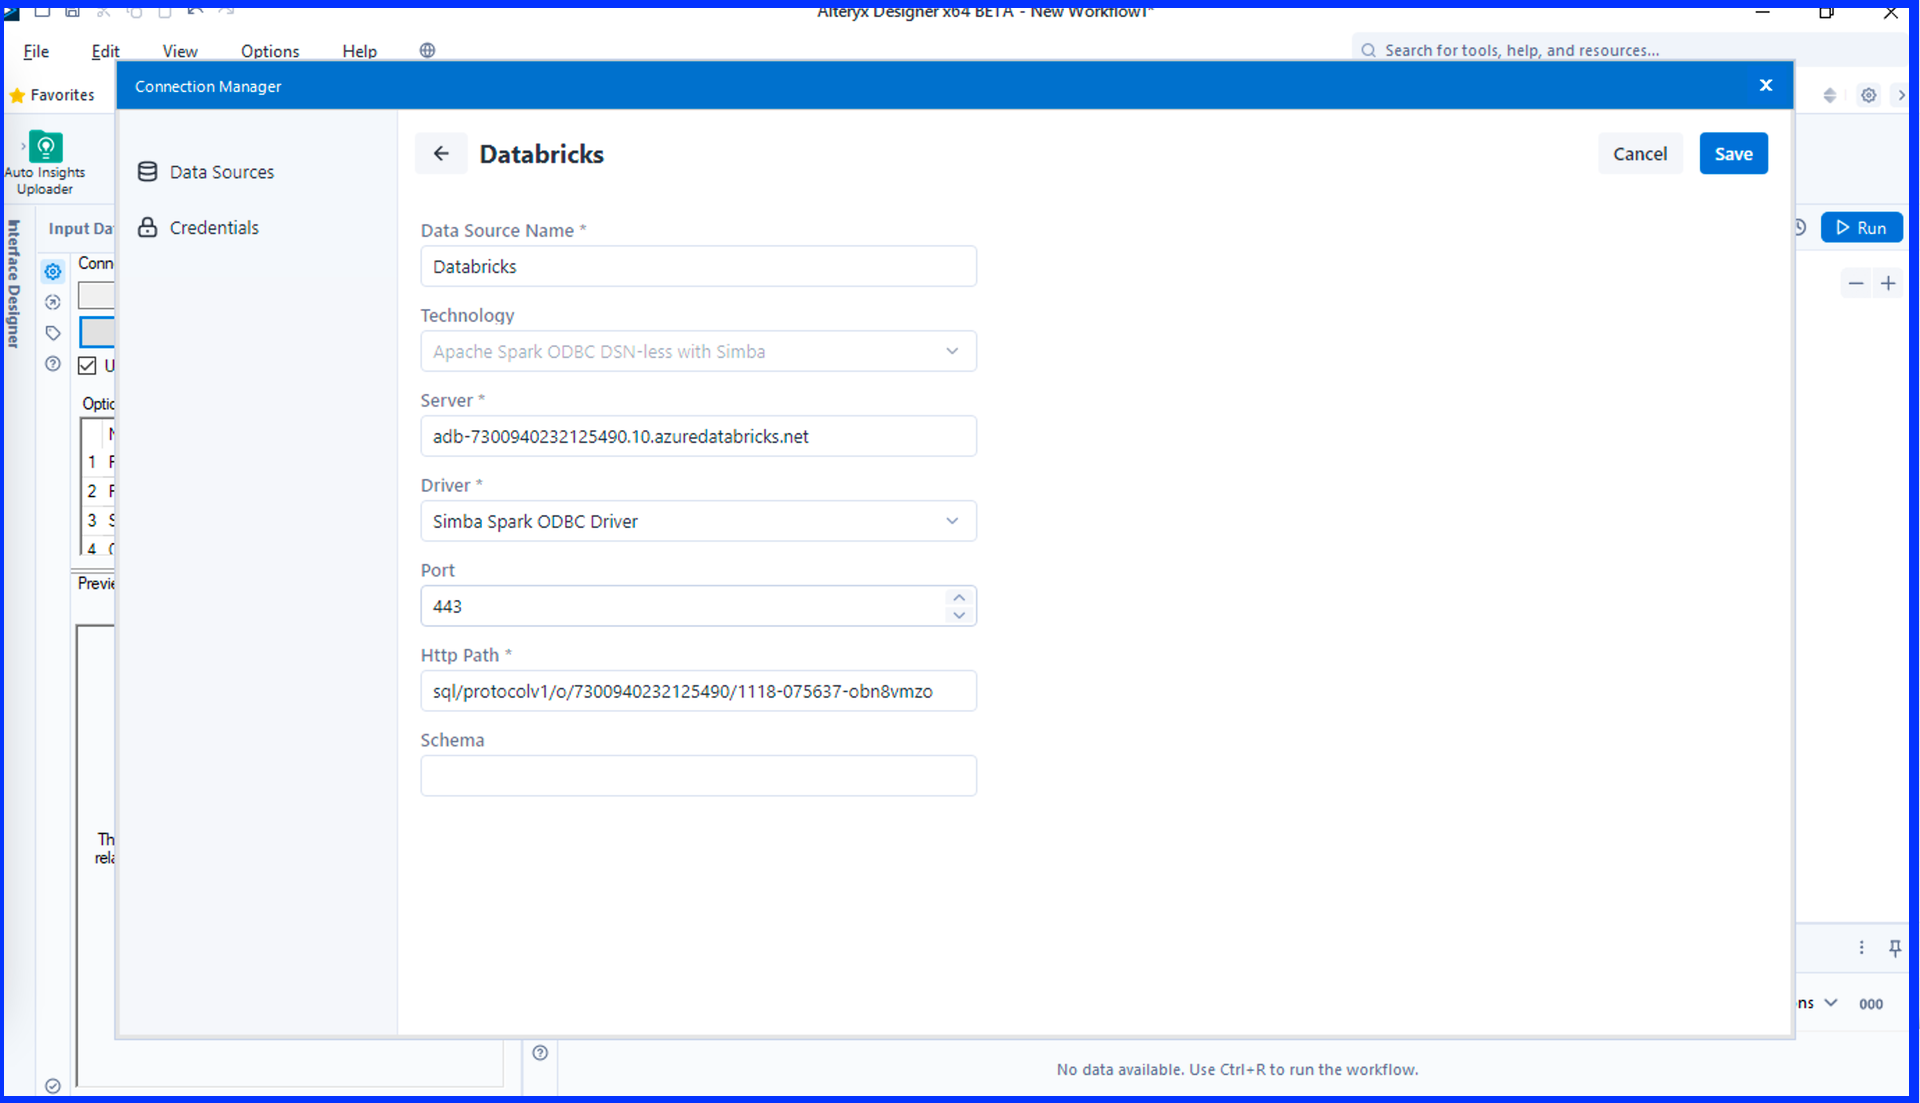Image resolution: width=1920 pixels, height=1103 pixels.
Task: Open the View menu
Action: coord(180,51)
